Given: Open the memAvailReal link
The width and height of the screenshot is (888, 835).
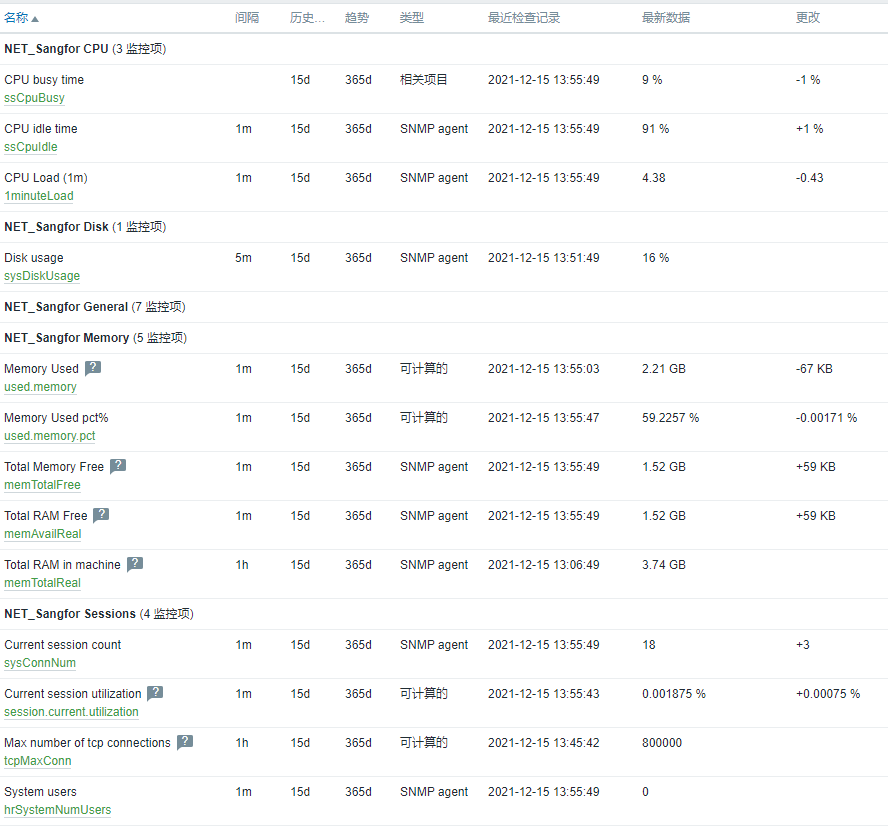Looking at the screenshot, I should (x=42, y=534).
